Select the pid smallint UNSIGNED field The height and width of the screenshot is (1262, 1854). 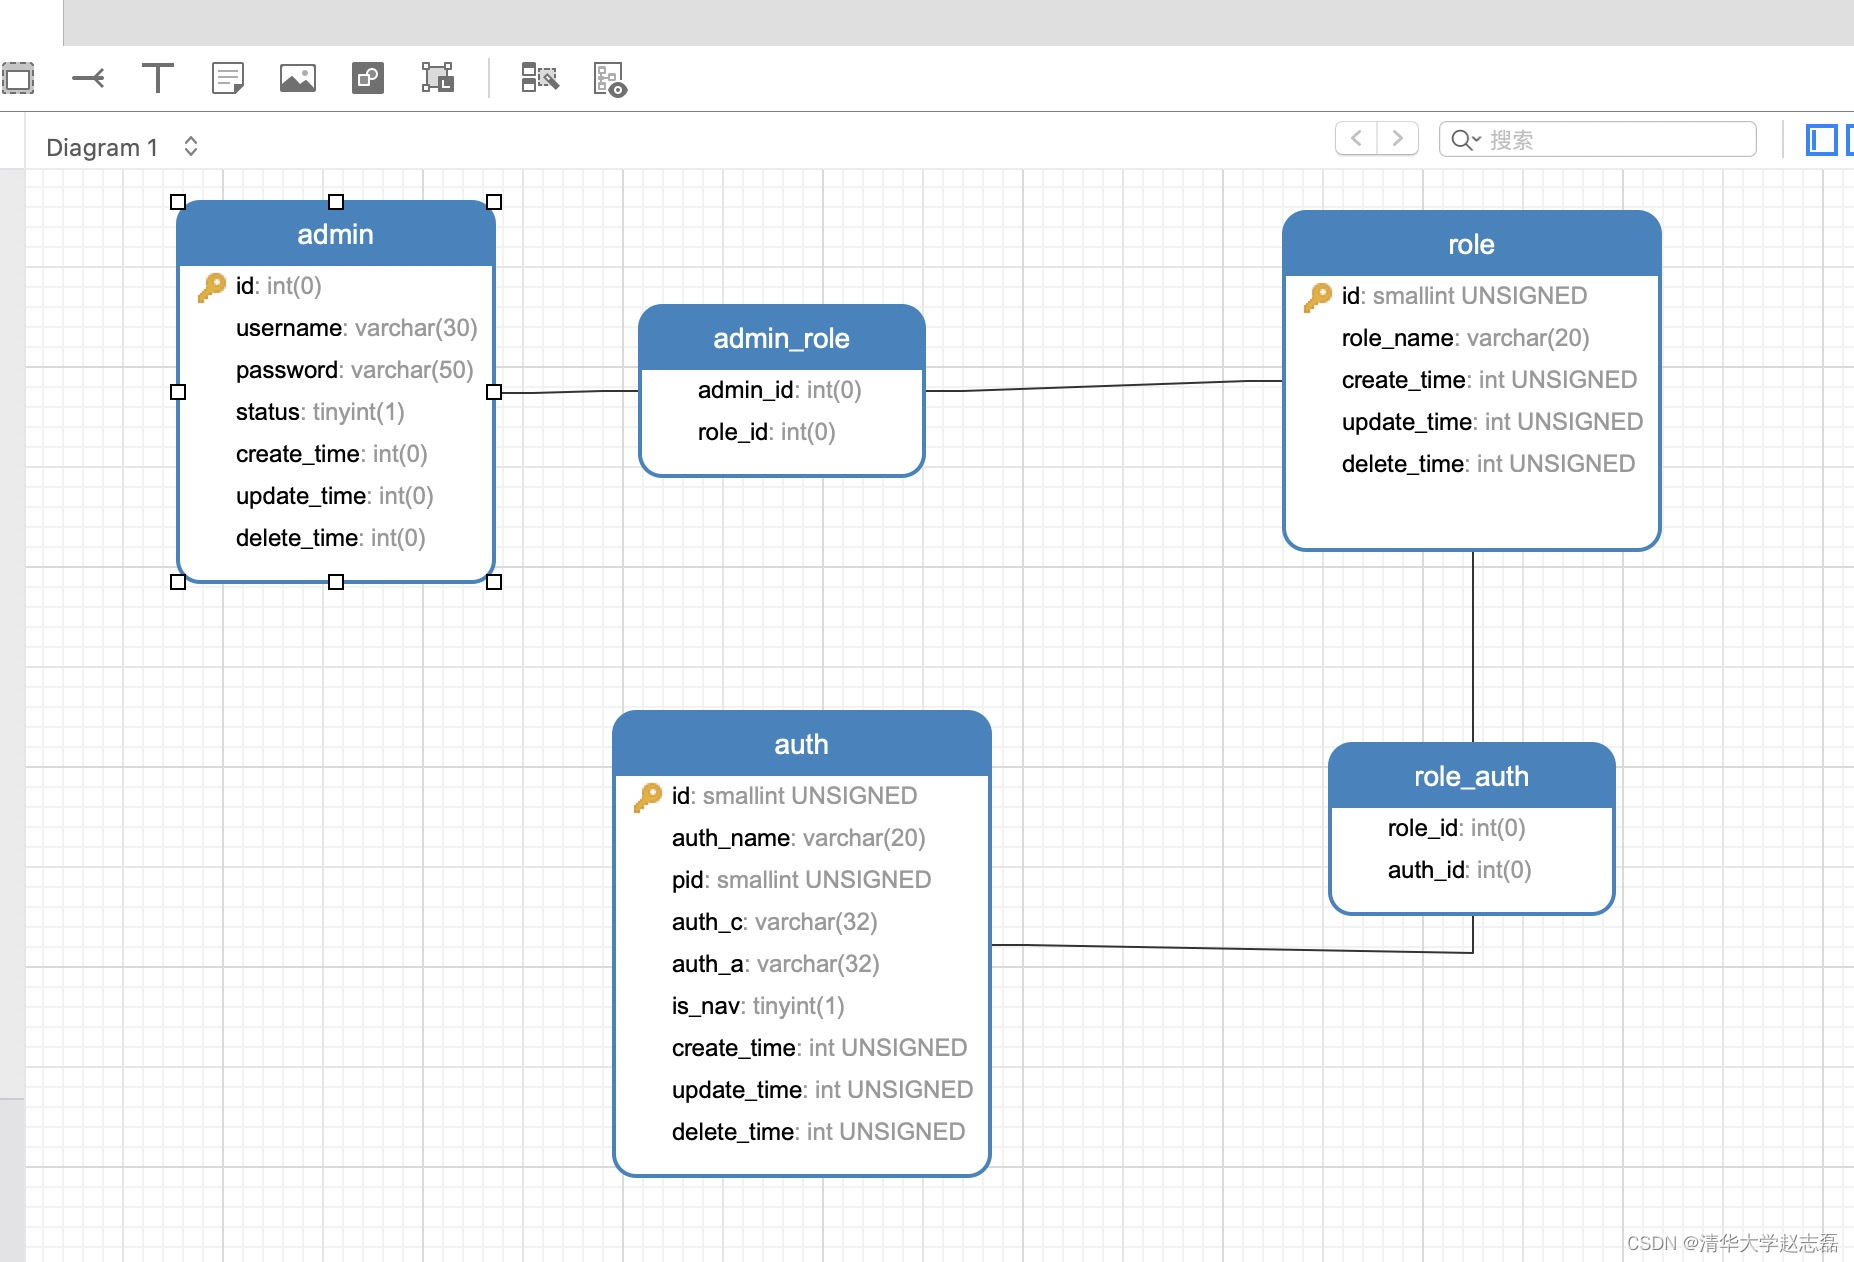click(801, 880)
